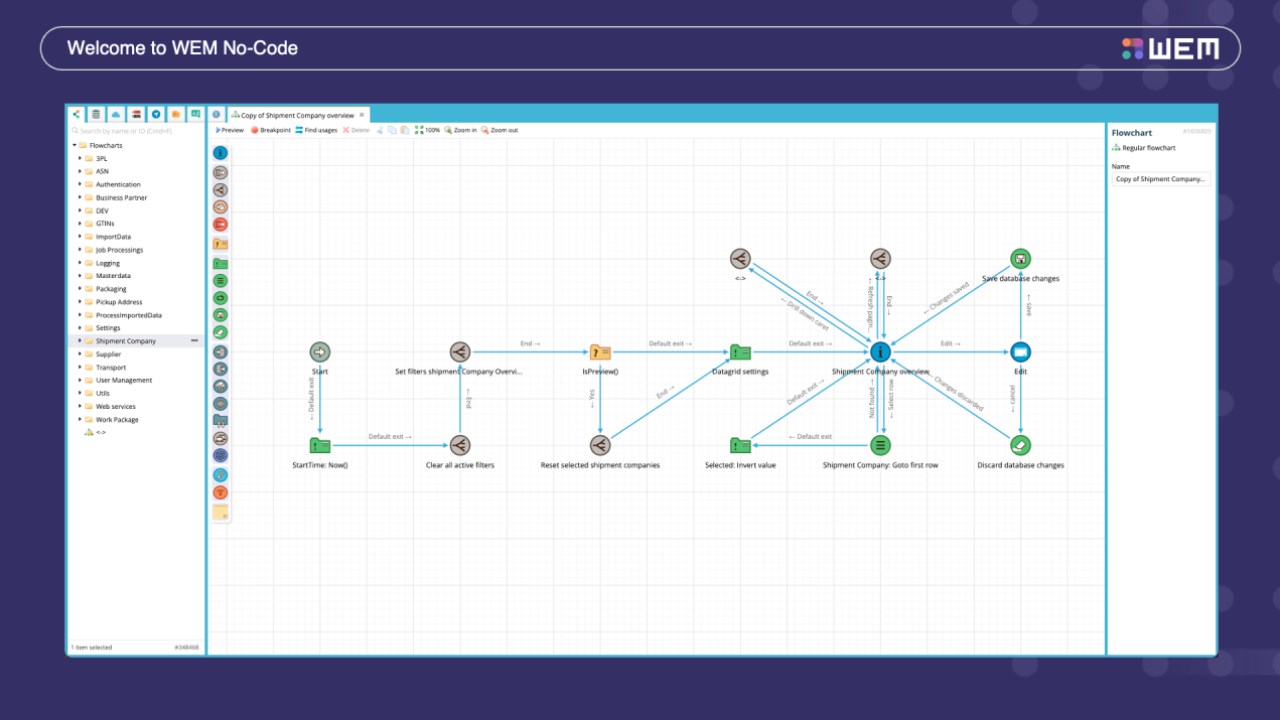1280x720 pixels.
Task: Click the Preview toolbar button
Action: click(x=230, y=130)
